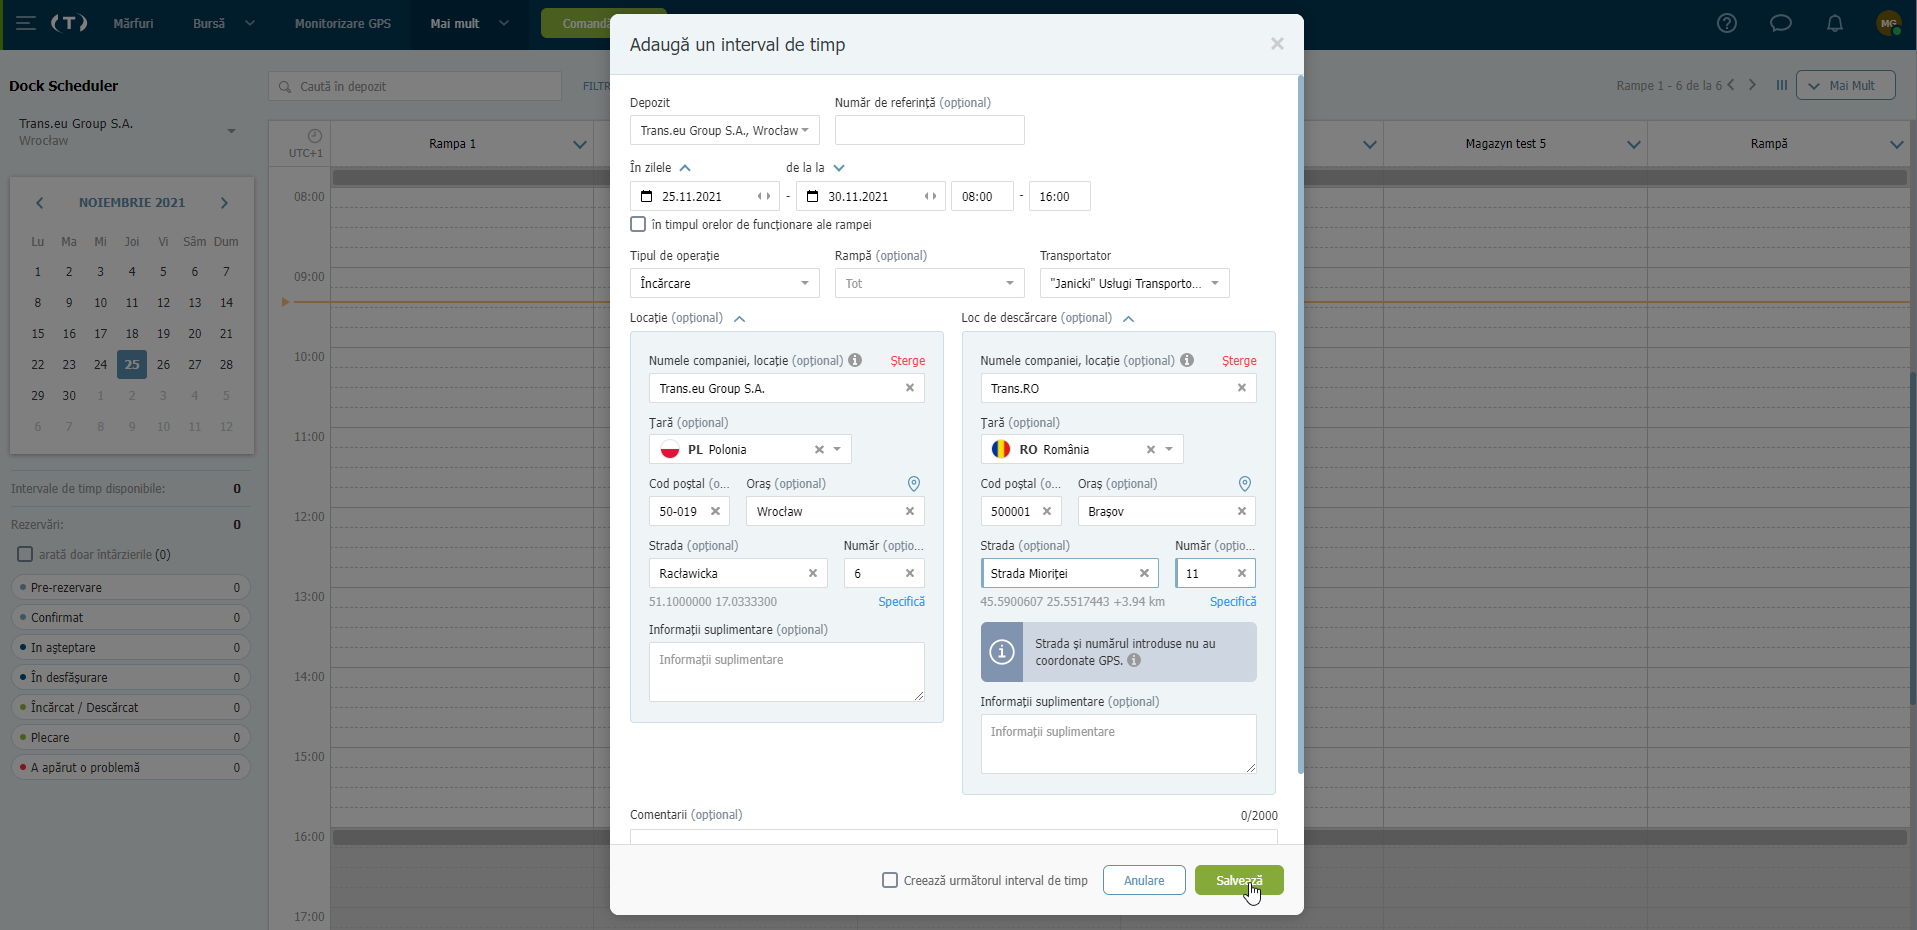This screenshot has height=930, width=1917.
Task: Check Creează următorul interval de timp
Action: (890, 880)
